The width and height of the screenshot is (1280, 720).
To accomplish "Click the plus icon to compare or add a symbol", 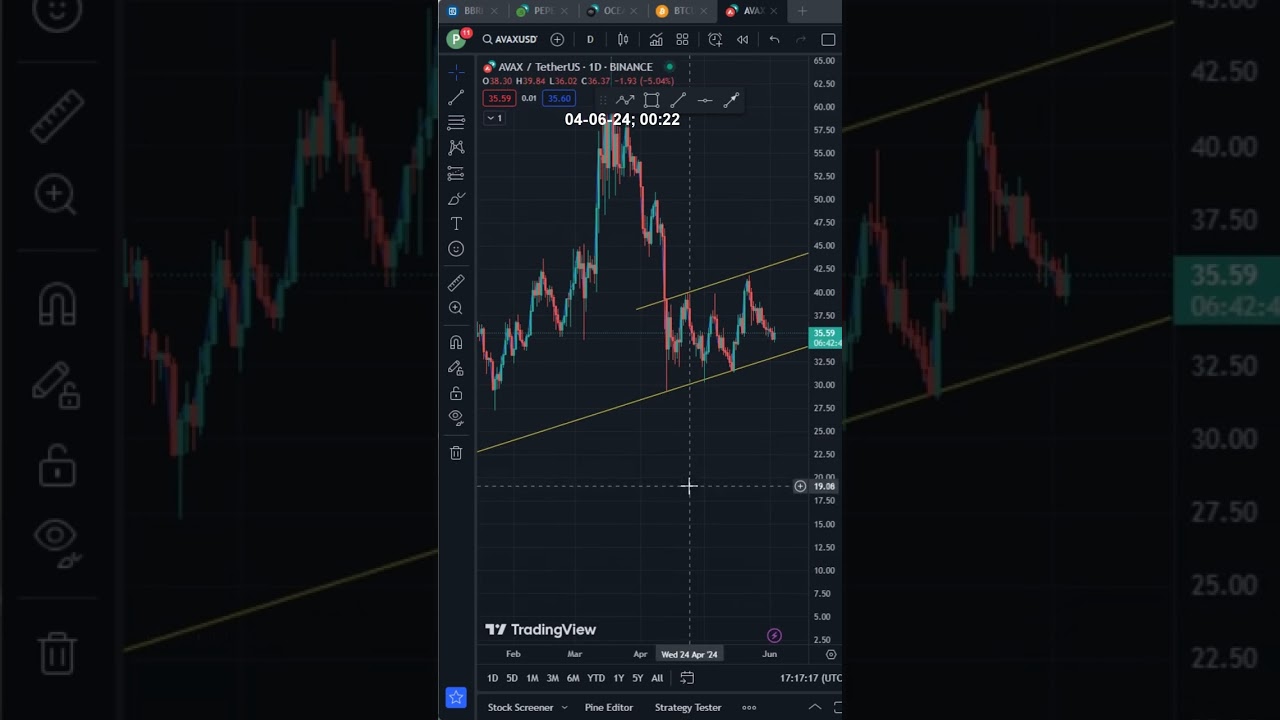I will (557, 39).
